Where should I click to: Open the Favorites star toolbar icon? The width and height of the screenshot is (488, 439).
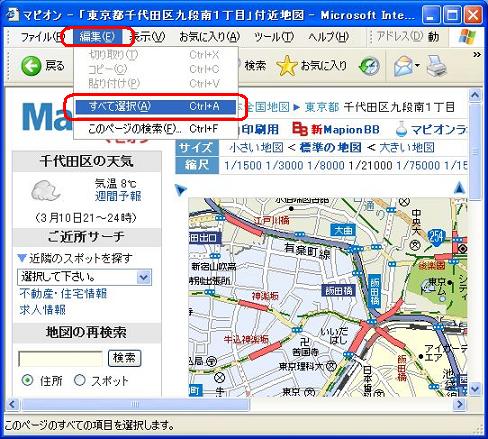[287, 66]
